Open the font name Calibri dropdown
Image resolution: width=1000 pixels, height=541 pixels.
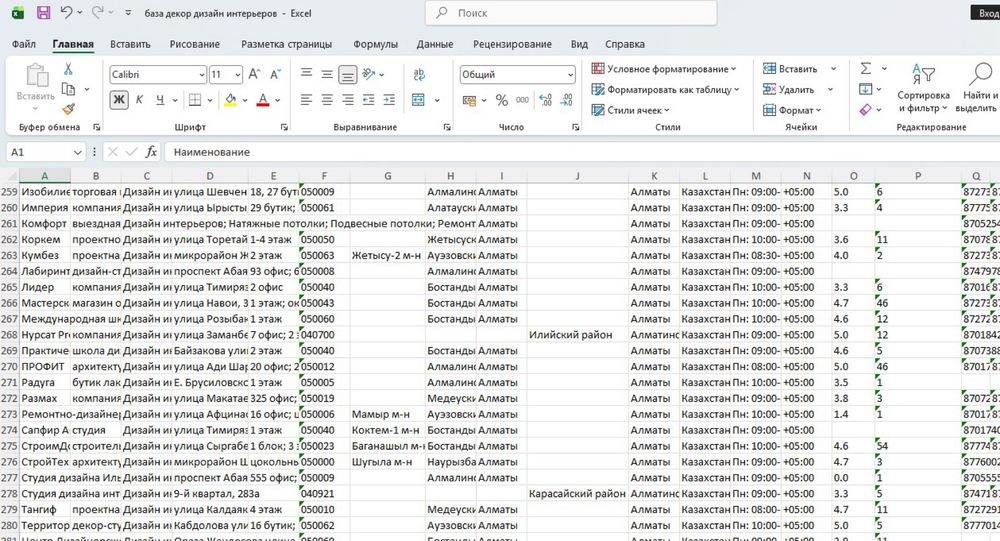pos(202,75)
